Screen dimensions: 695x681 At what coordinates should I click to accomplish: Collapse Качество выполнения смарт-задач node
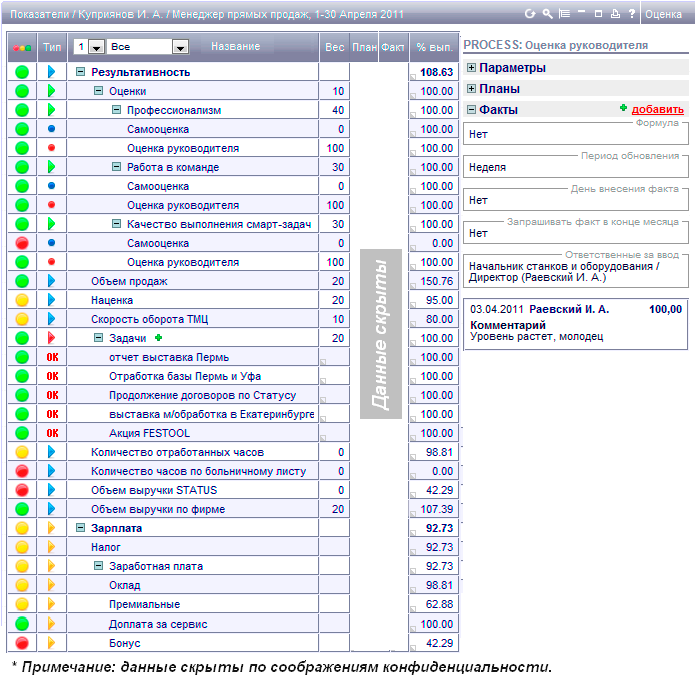(116, 223)
